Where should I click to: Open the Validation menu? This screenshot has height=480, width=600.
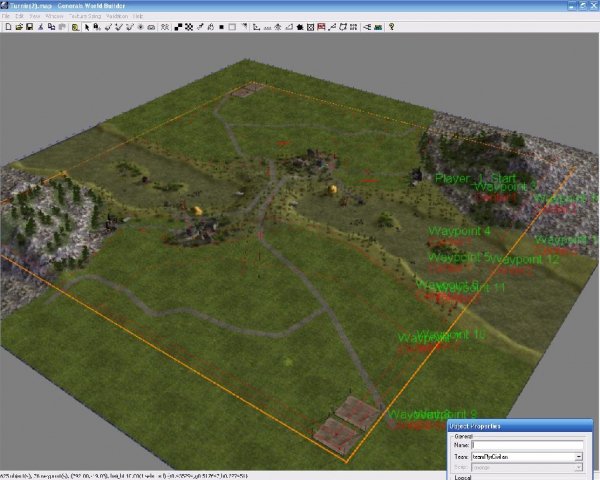coord(117,17)
